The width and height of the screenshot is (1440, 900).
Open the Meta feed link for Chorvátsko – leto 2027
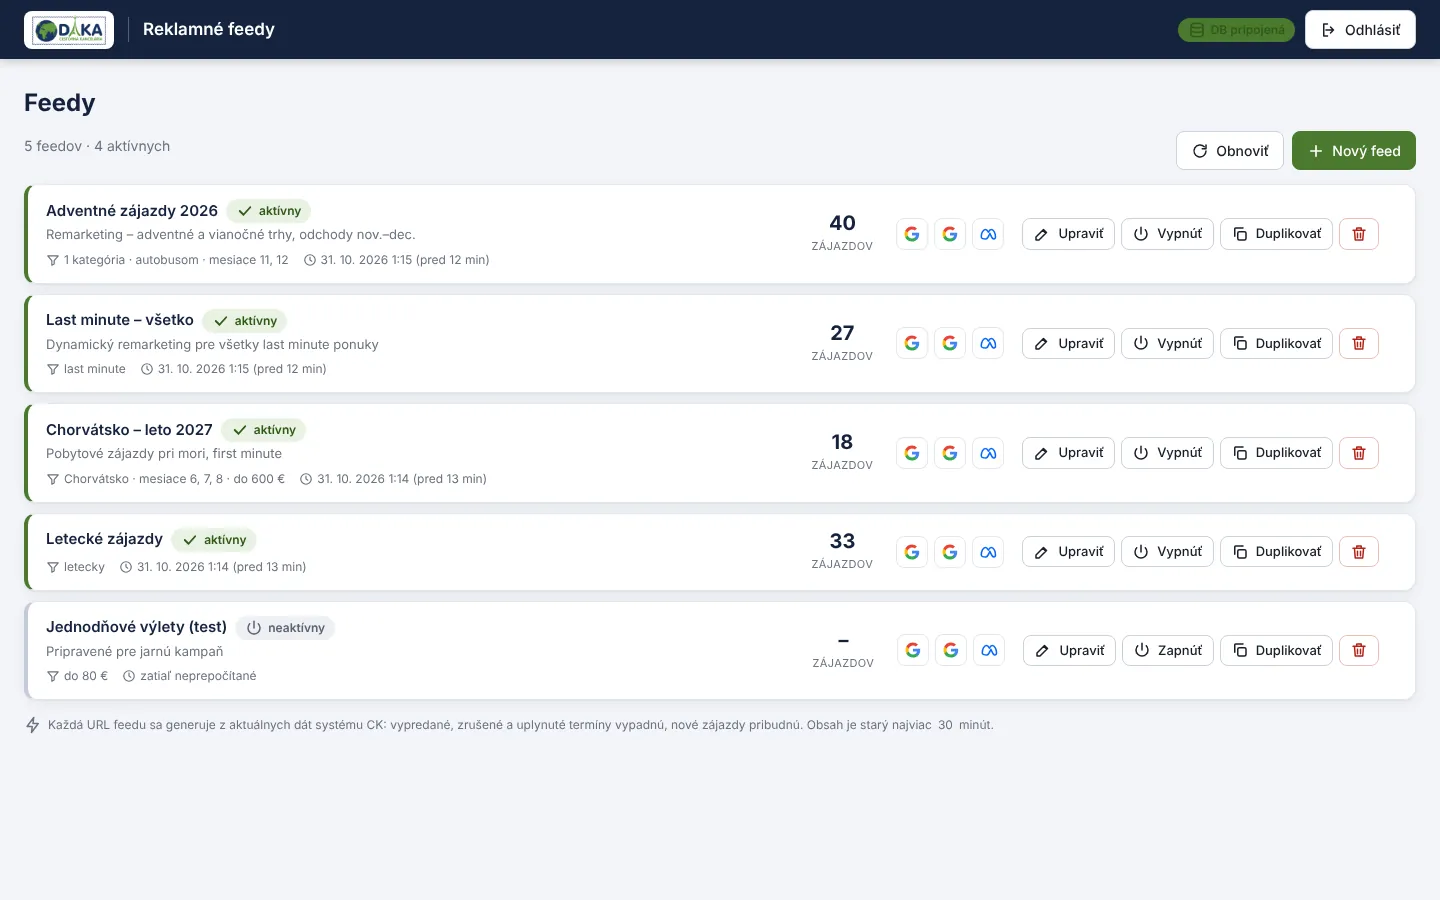988,453
